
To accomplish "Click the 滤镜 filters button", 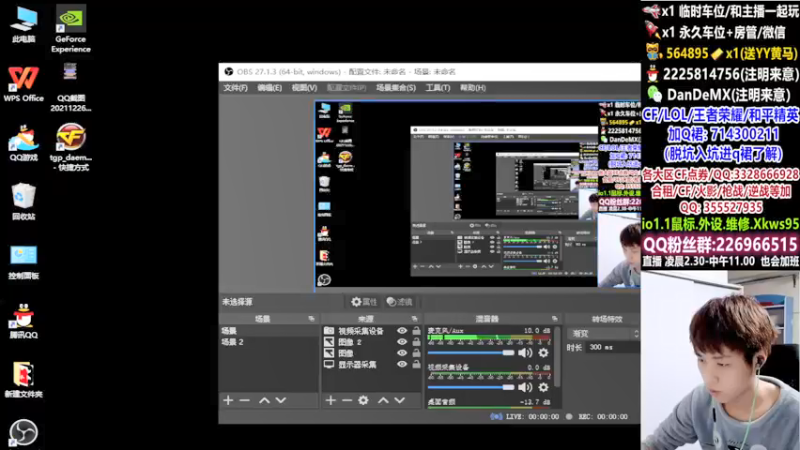I will [399, 302].
